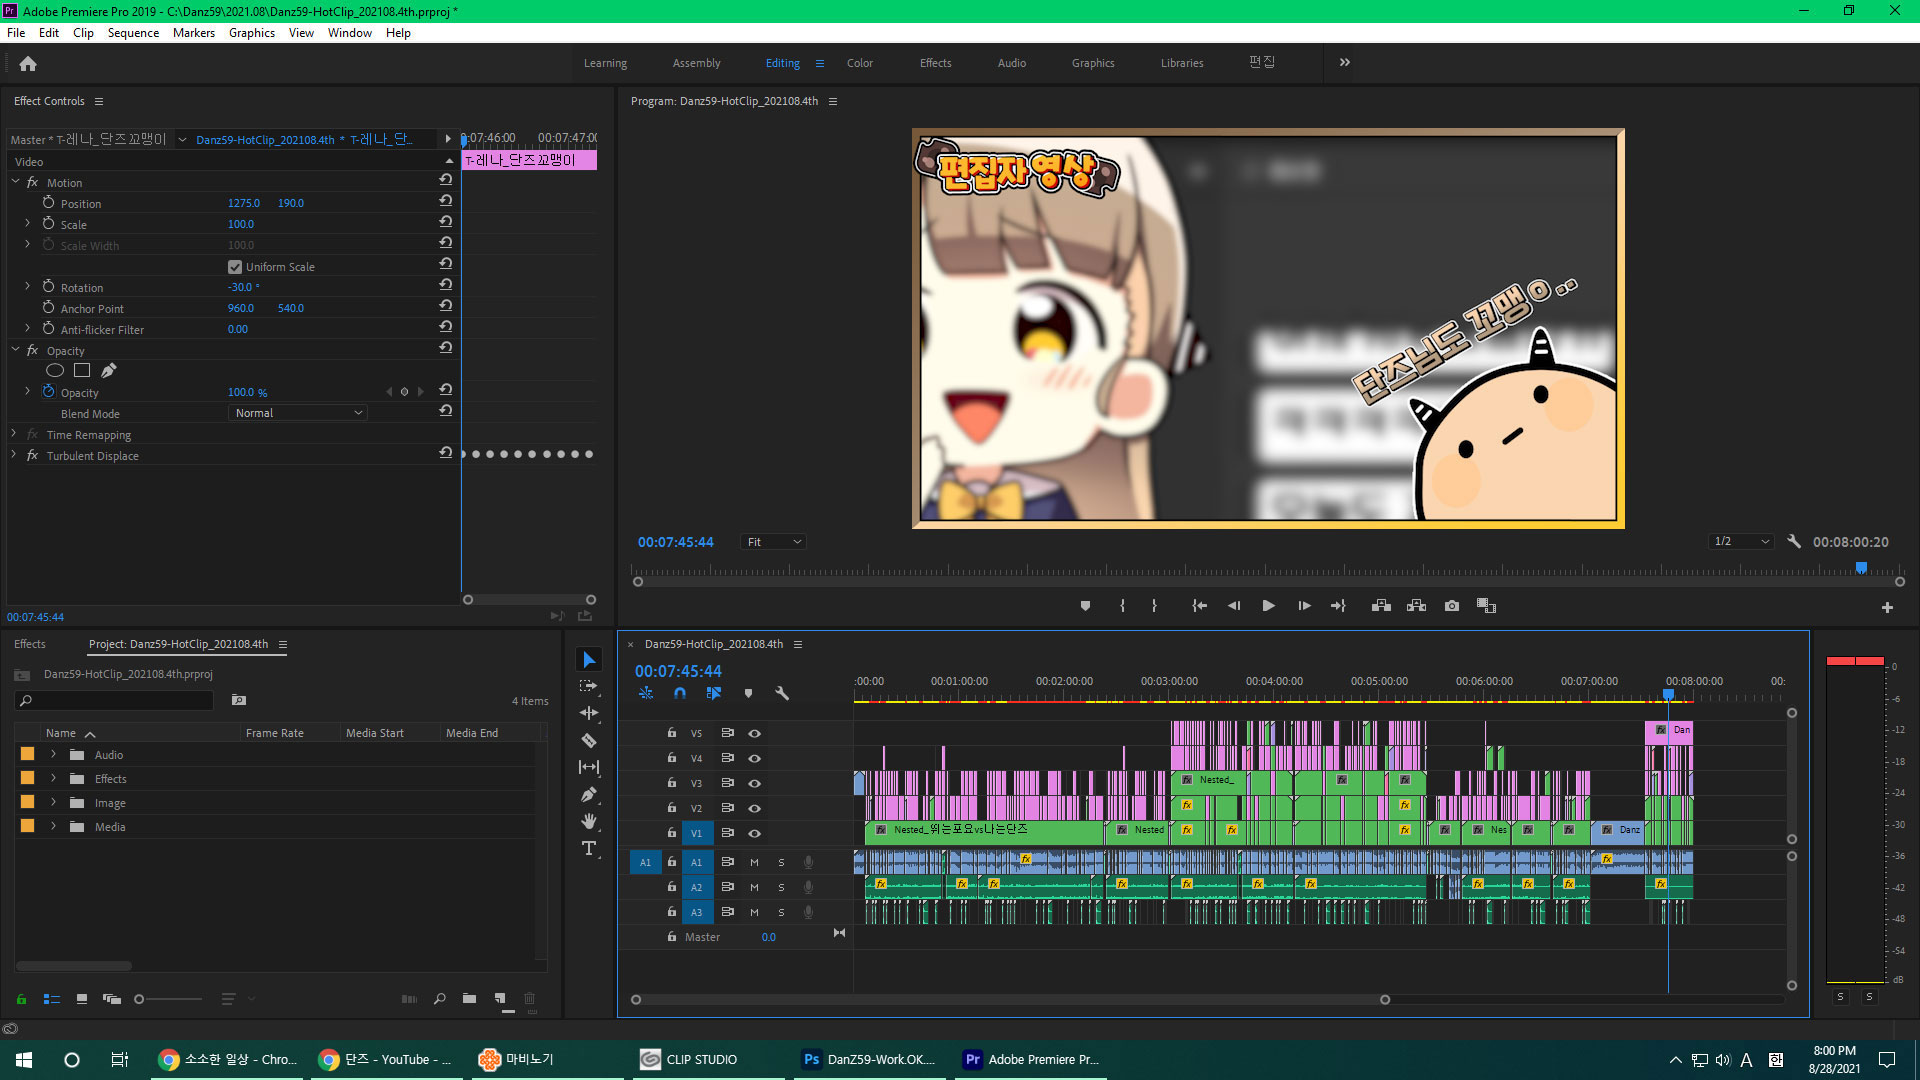Click Export Frame camera icon
1920x1080 pixels.
1452,606
